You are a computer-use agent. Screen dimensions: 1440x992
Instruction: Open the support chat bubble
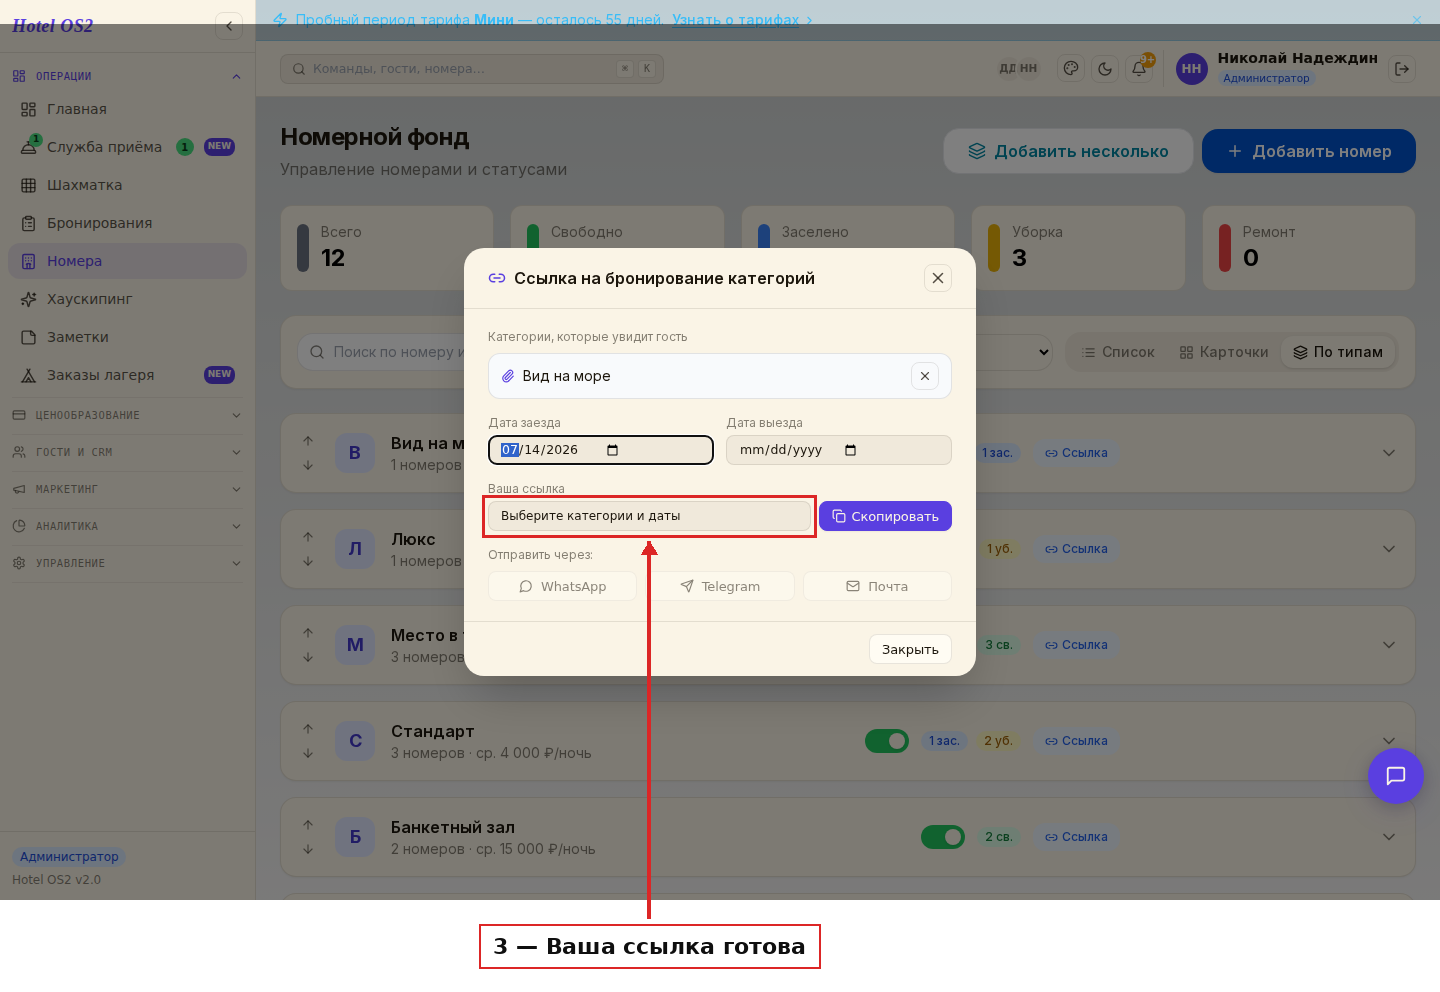click(1396, 776)
